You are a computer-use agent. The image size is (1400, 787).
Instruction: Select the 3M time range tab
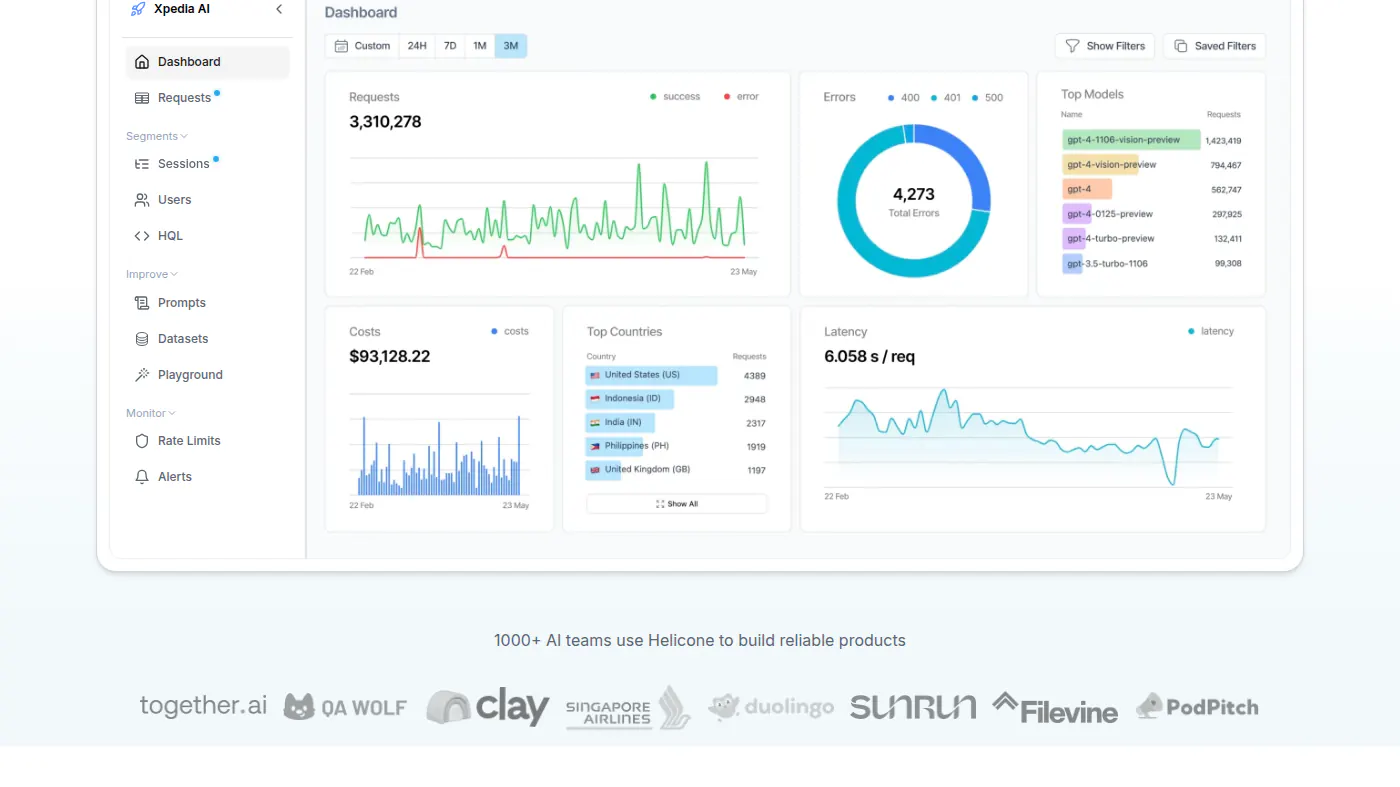point(511,46)
